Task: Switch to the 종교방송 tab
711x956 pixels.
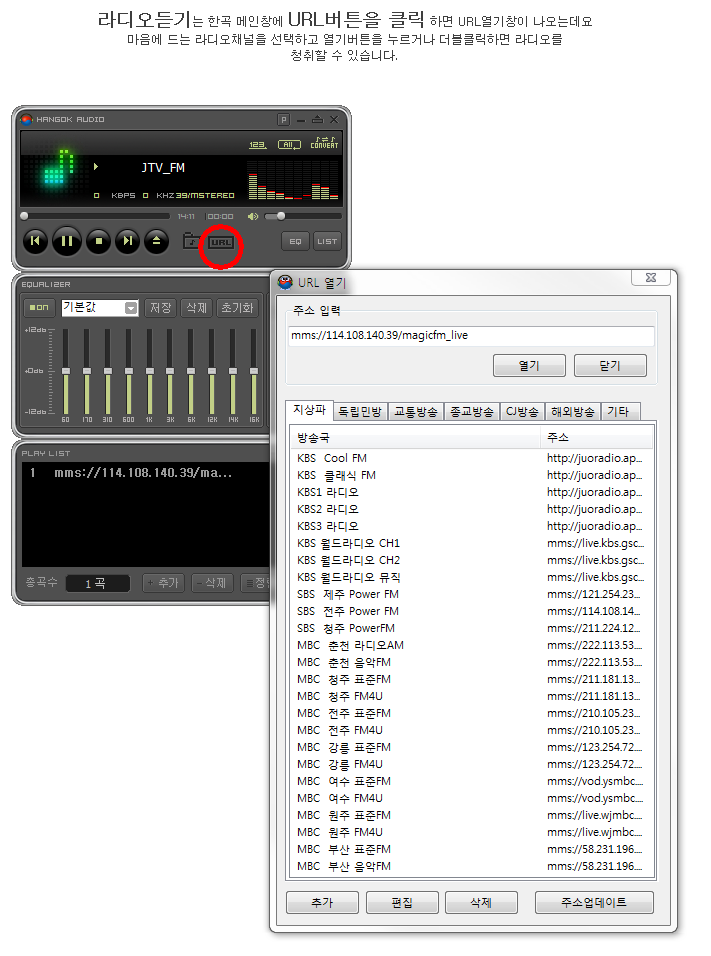Action: tap(472, 412)
